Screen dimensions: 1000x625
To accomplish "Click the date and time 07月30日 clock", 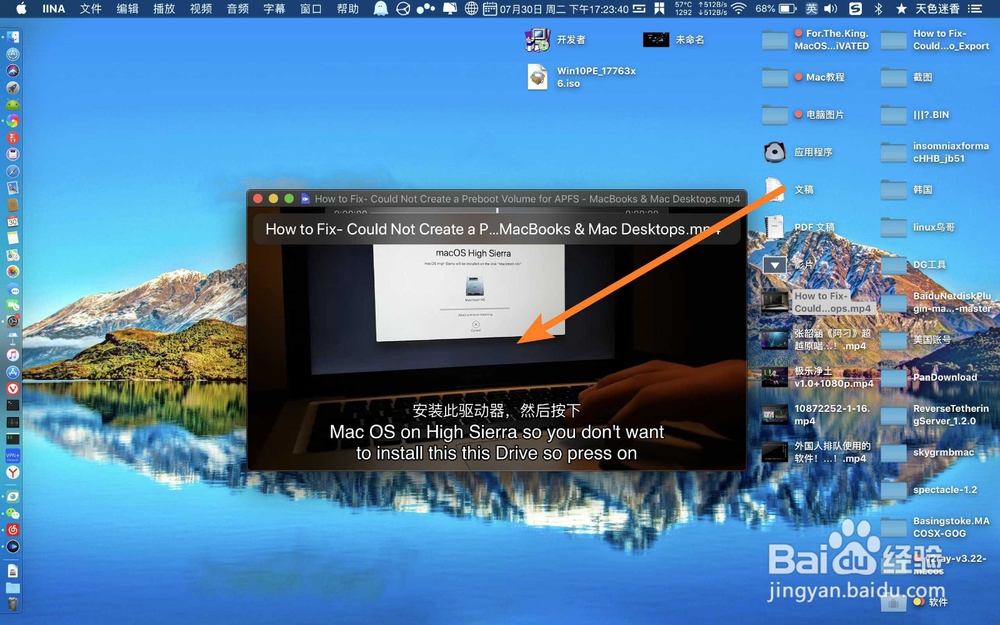I will (x=564, y=8).
